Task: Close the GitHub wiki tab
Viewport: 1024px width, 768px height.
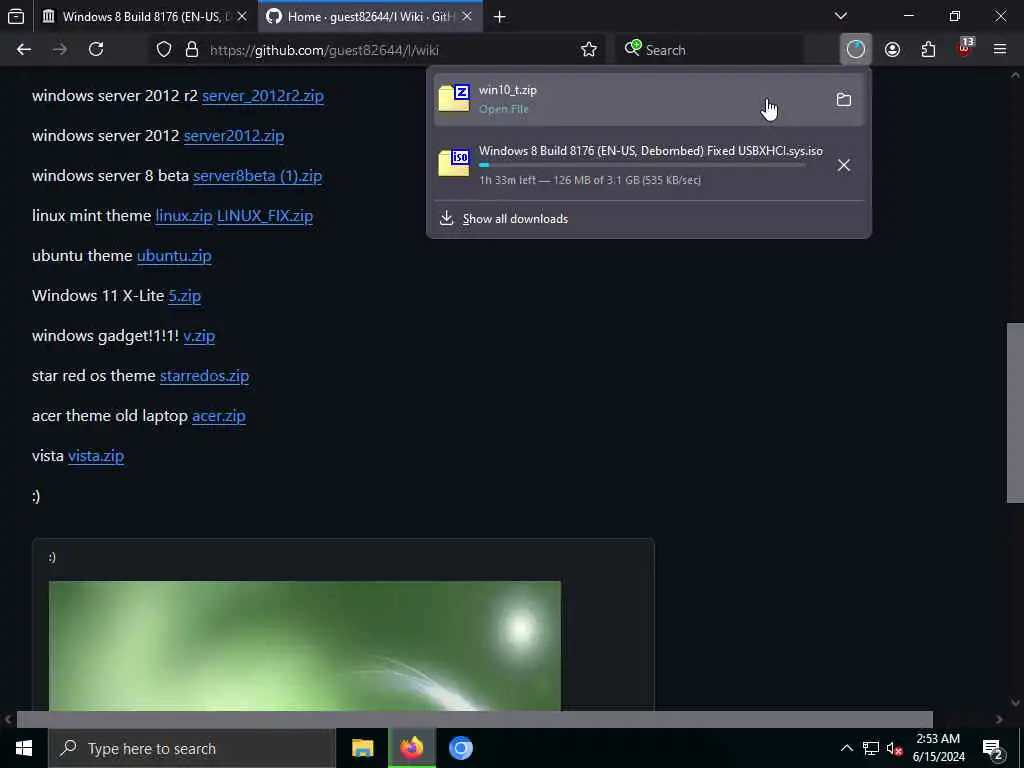Action: 466,16
